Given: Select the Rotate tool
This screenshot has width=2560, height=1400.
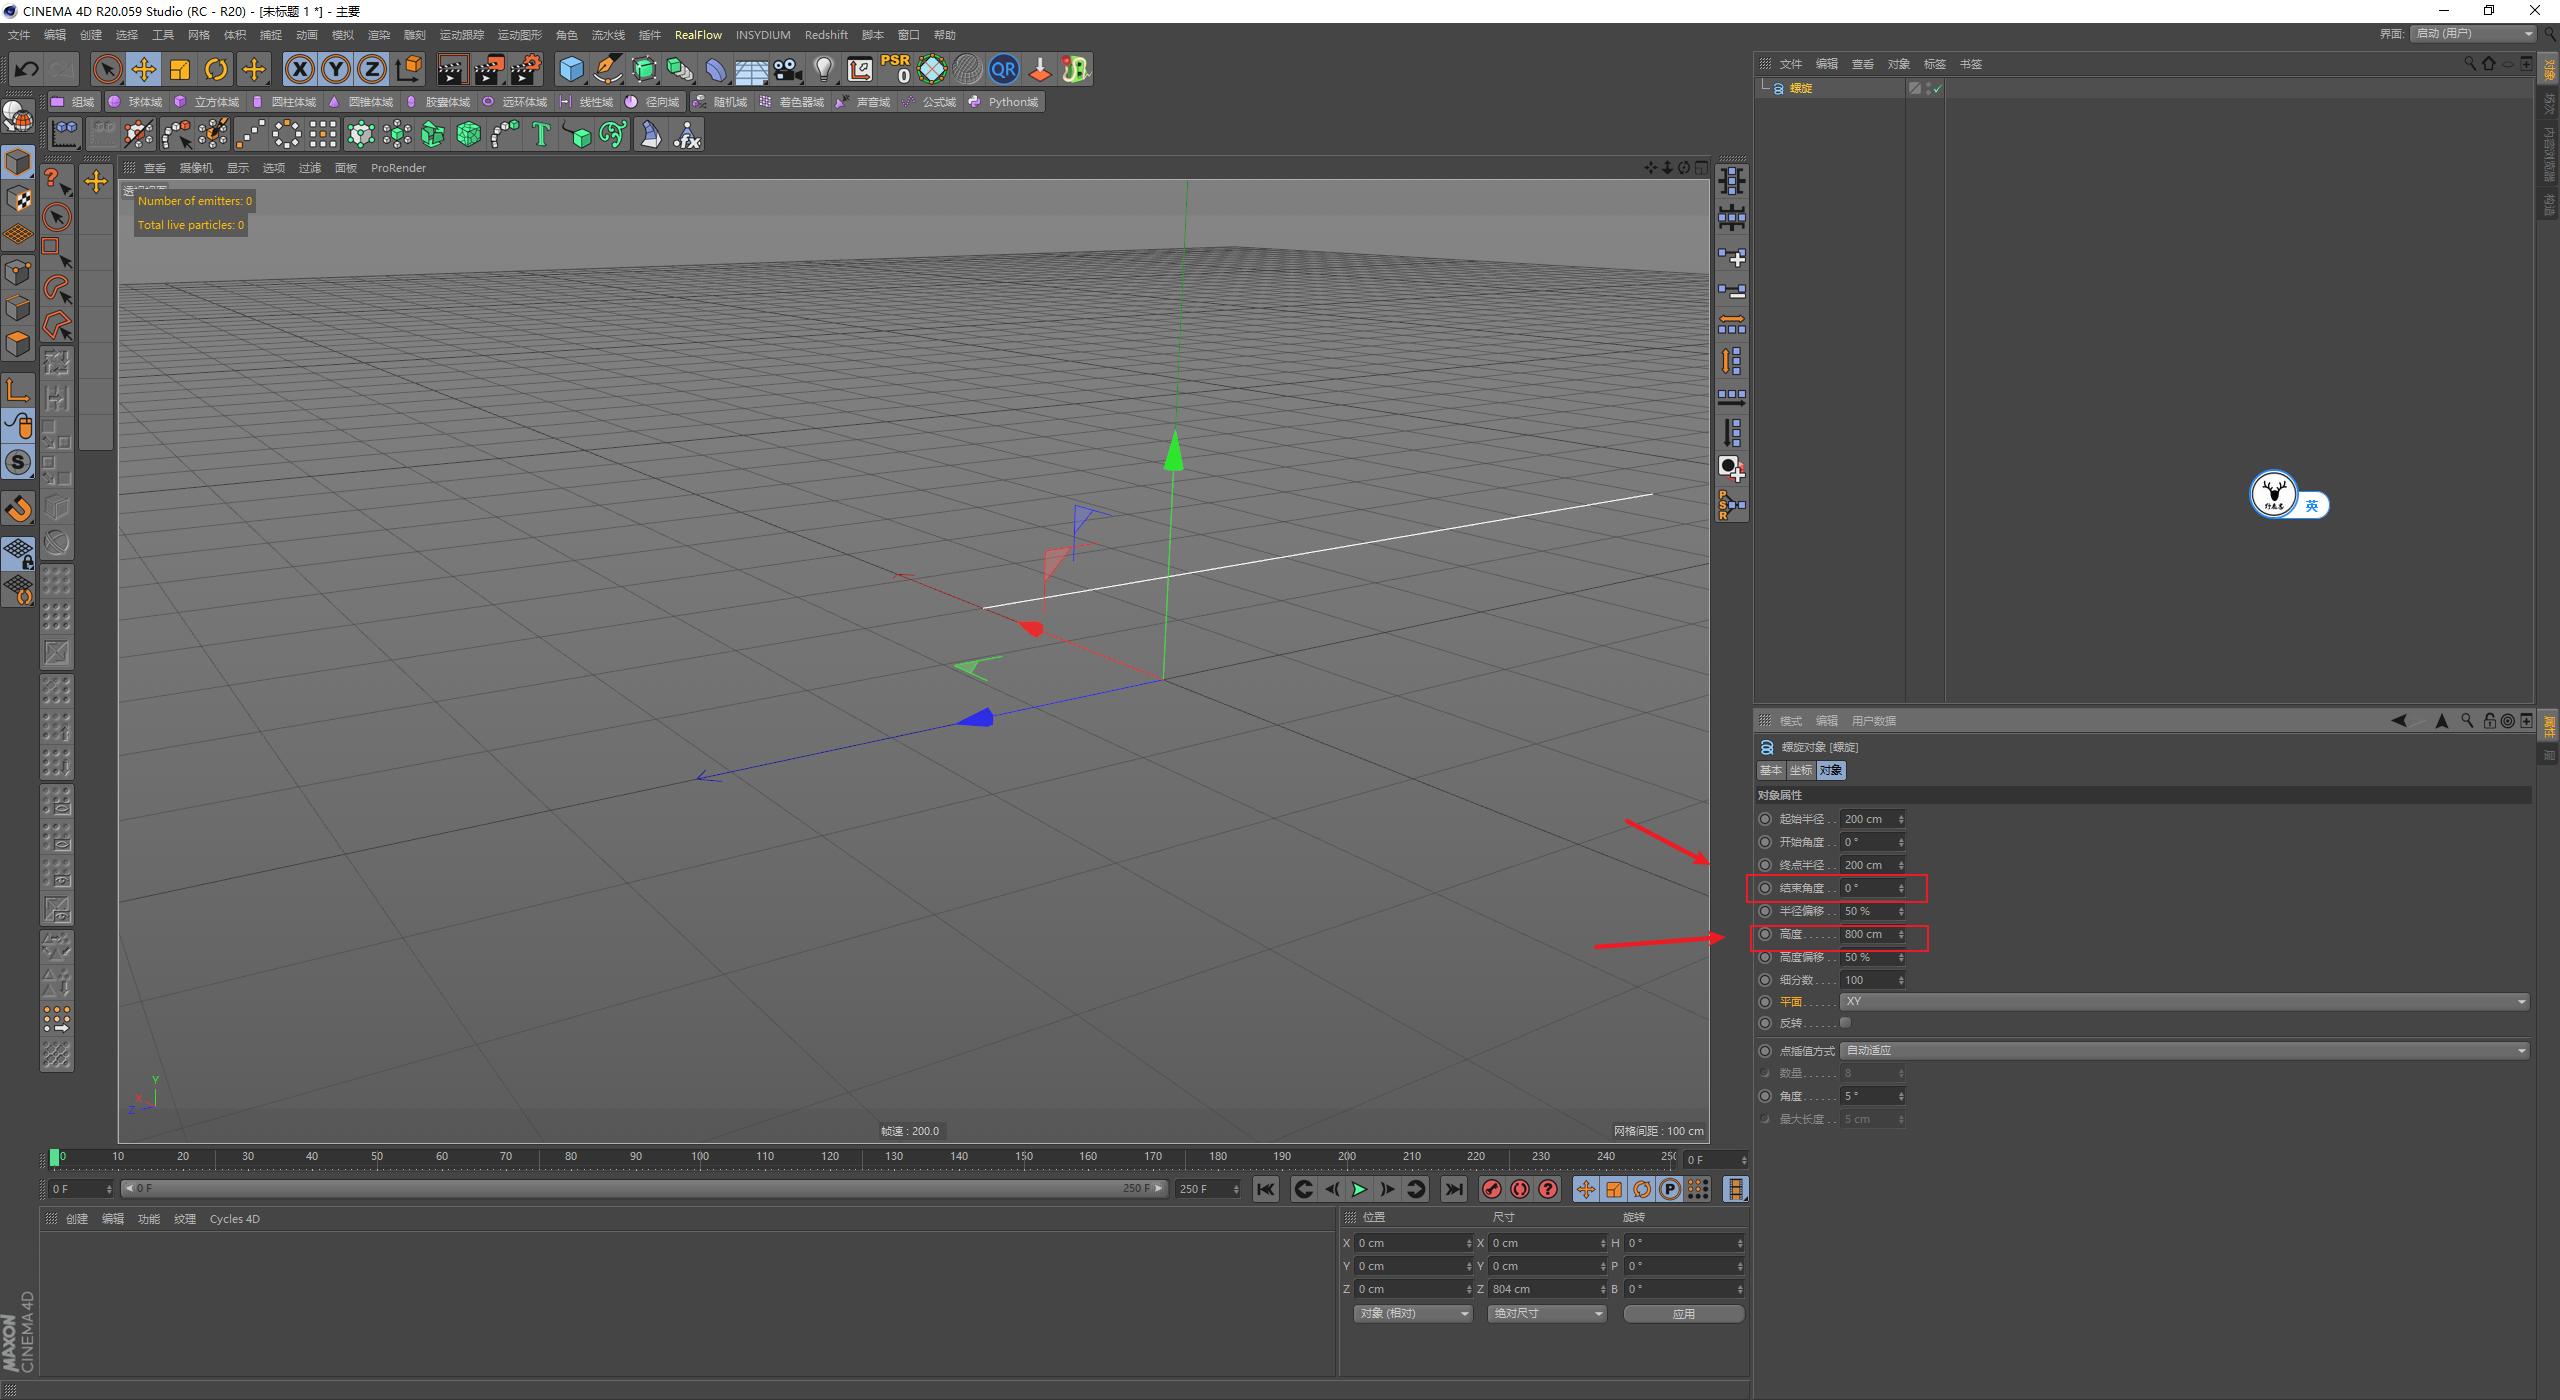Looking at the screenshot, I should pos(216,69).
